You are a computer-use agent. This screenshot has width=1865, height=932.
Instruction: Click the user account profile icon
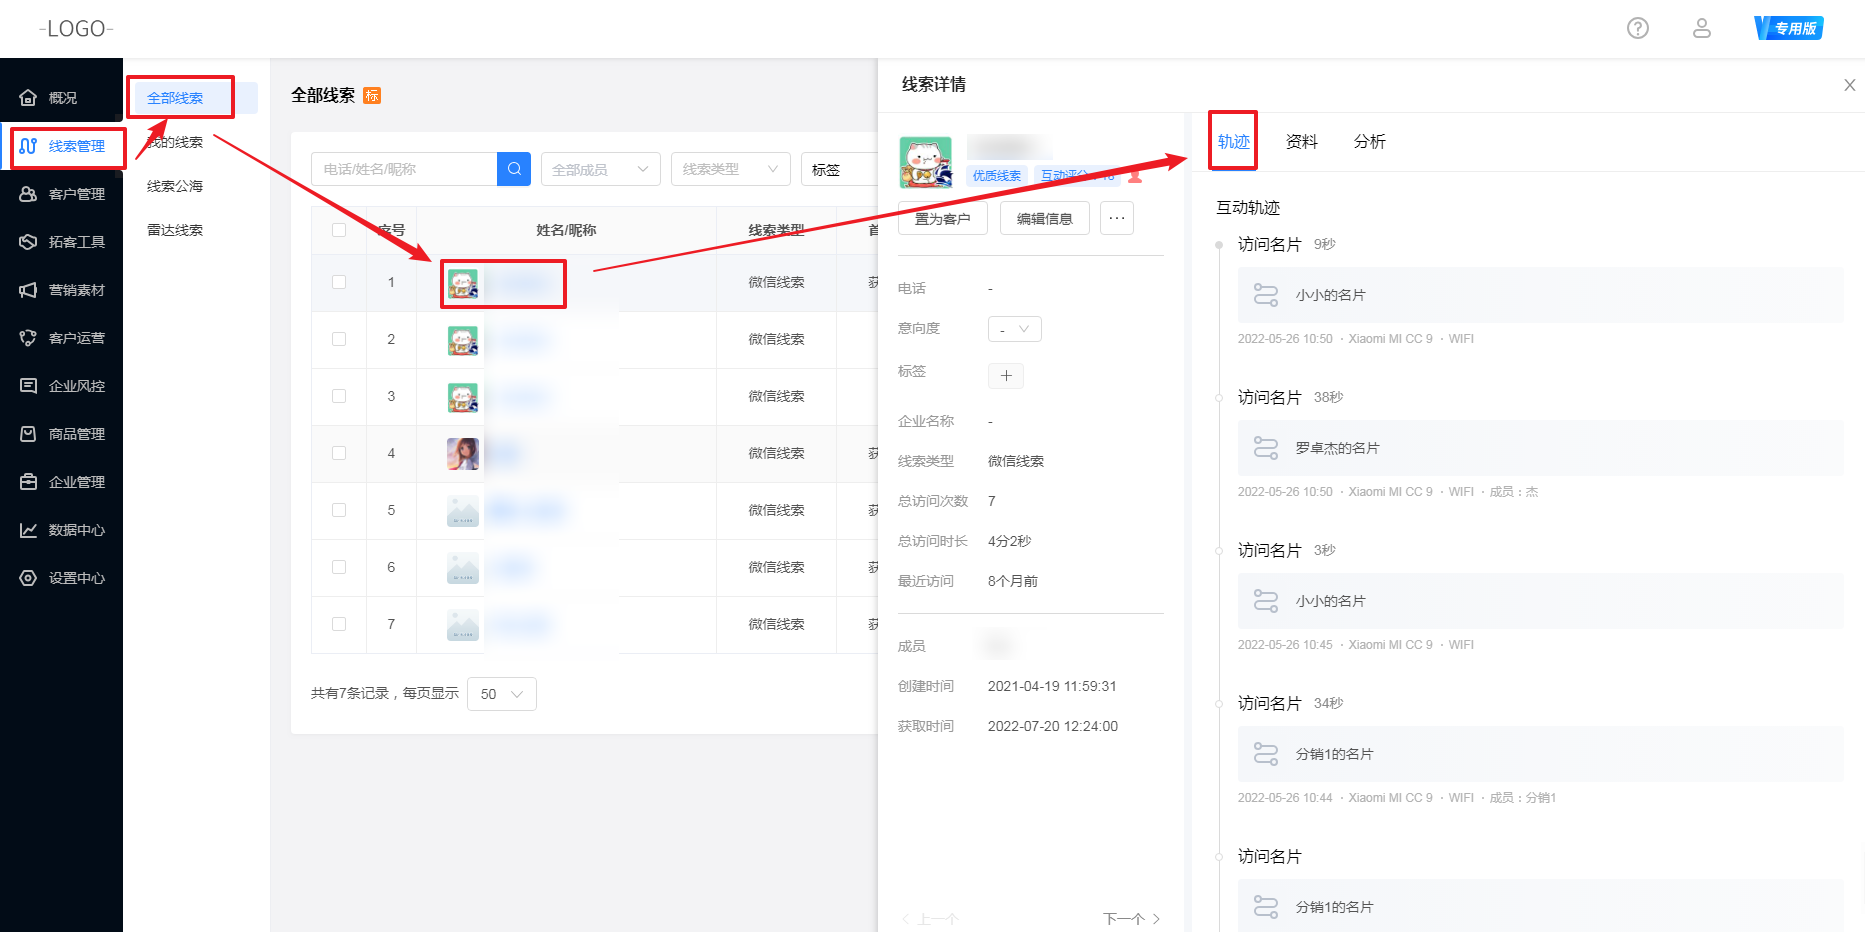[x=1701, y=28]
